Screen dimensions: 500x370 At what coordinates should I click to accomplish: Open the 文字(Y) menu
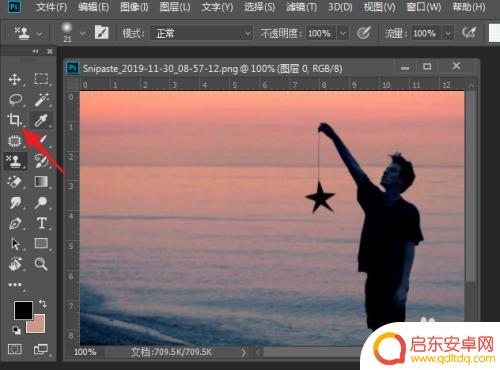pos(217,7)
